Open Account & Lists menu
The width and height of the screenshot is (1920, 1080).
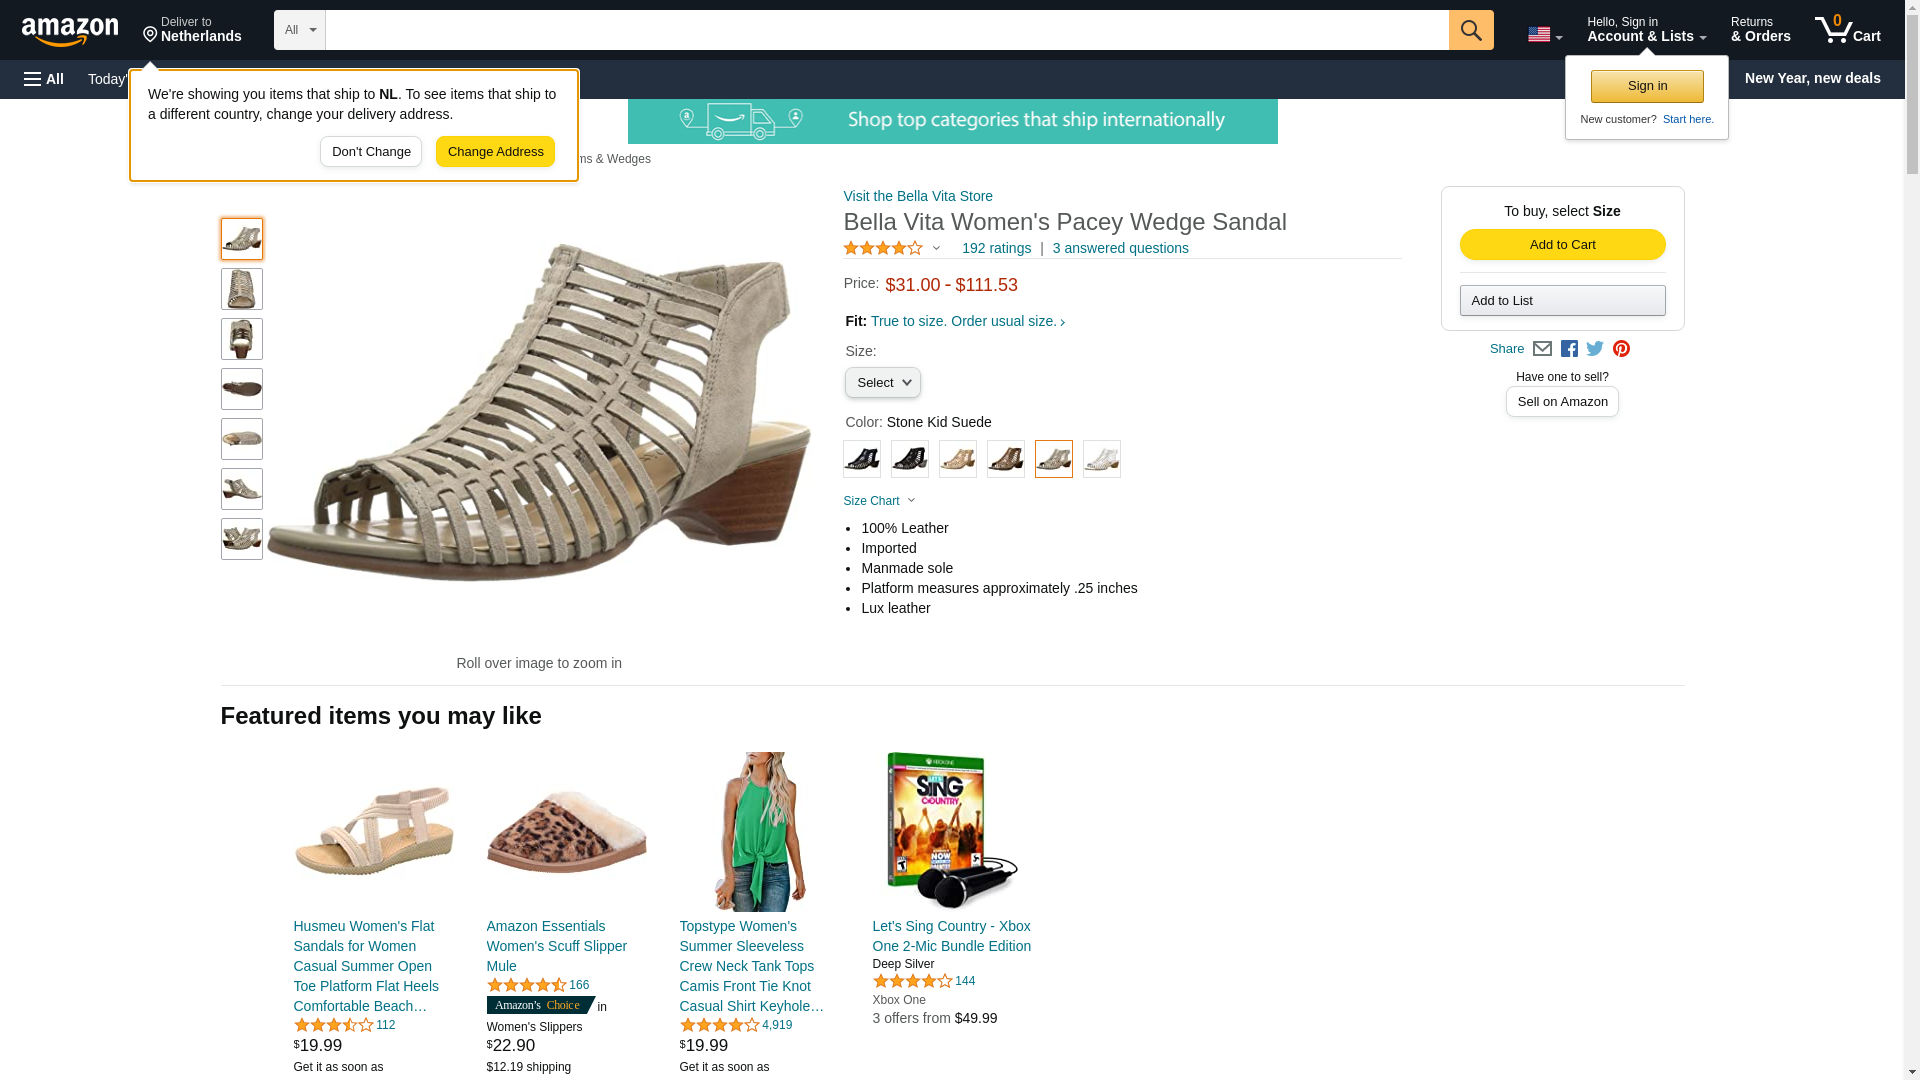(1646, 30)
